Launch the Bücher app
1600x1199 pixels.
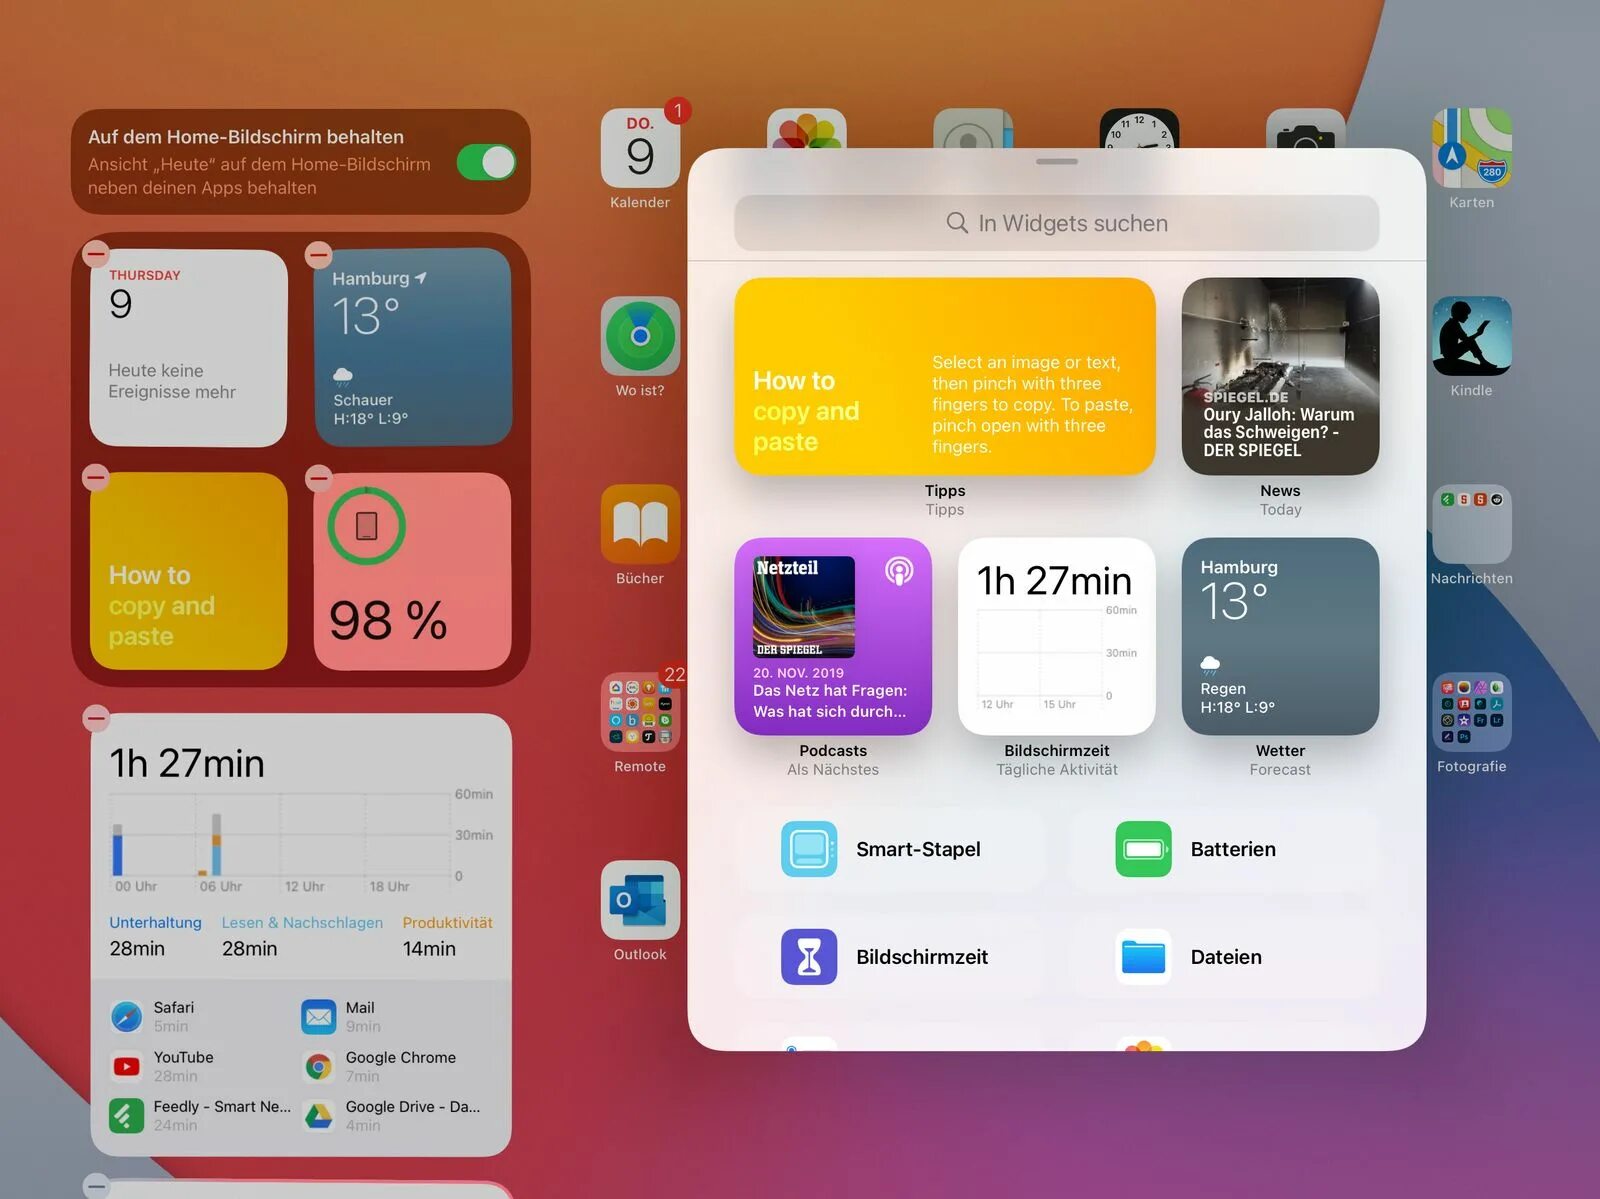pyautogui.click(x=640, y=524)
